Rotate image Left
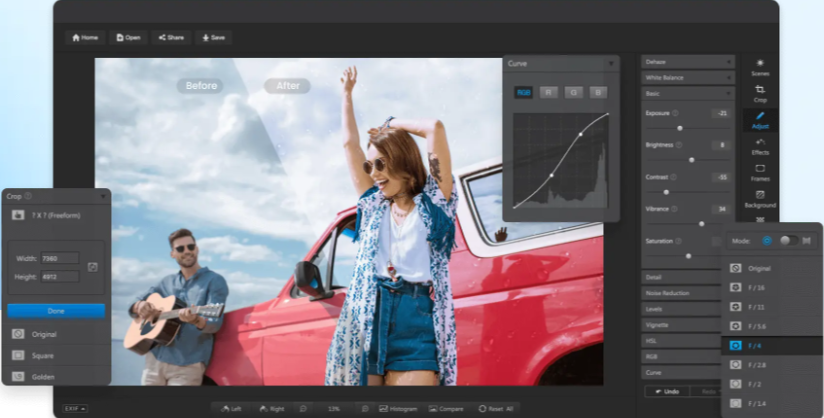This screenshot has width=824, height=418. click(231, 409)
